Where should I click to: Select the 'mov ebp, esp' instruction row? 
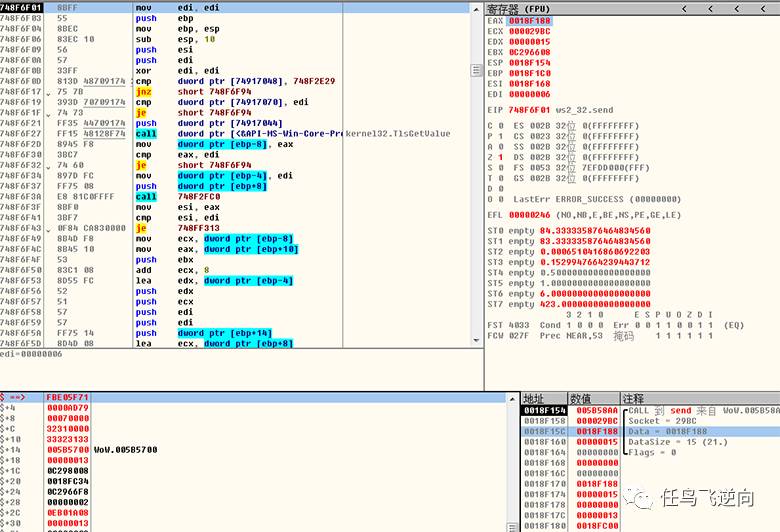click(235, 29)
